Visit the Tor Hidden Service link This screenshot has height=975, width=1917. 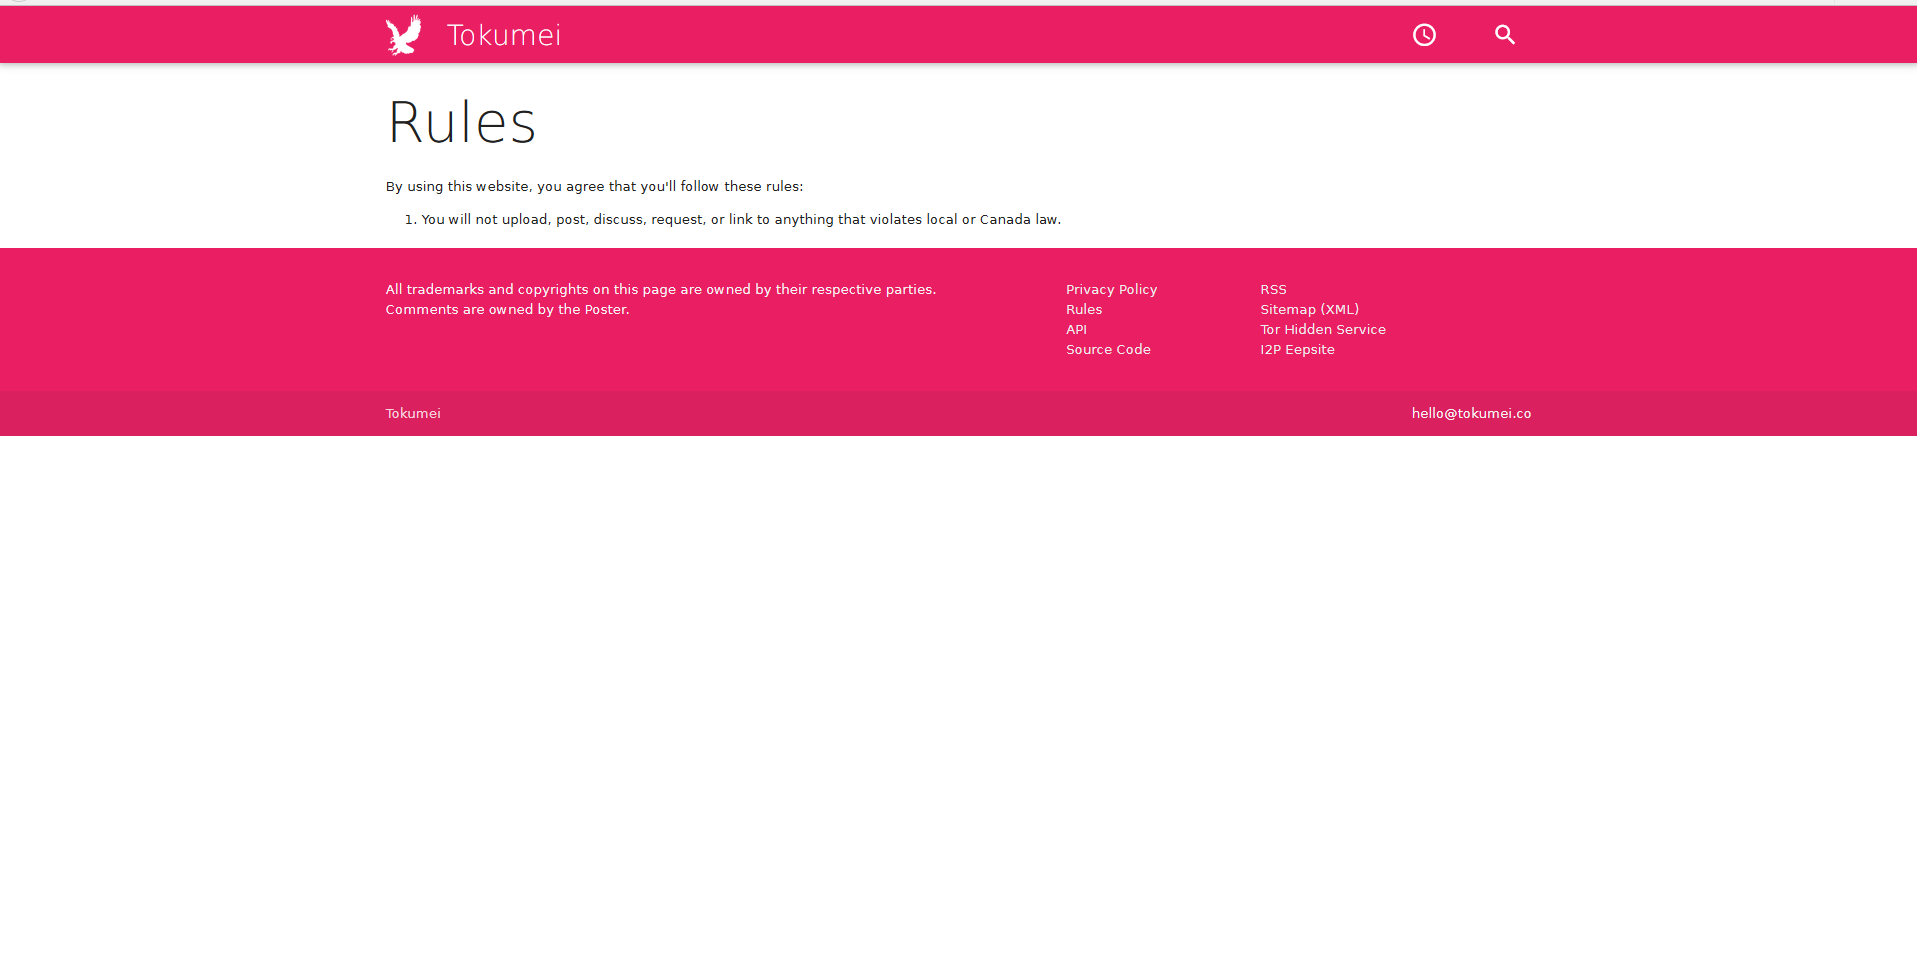[1323, 330]
